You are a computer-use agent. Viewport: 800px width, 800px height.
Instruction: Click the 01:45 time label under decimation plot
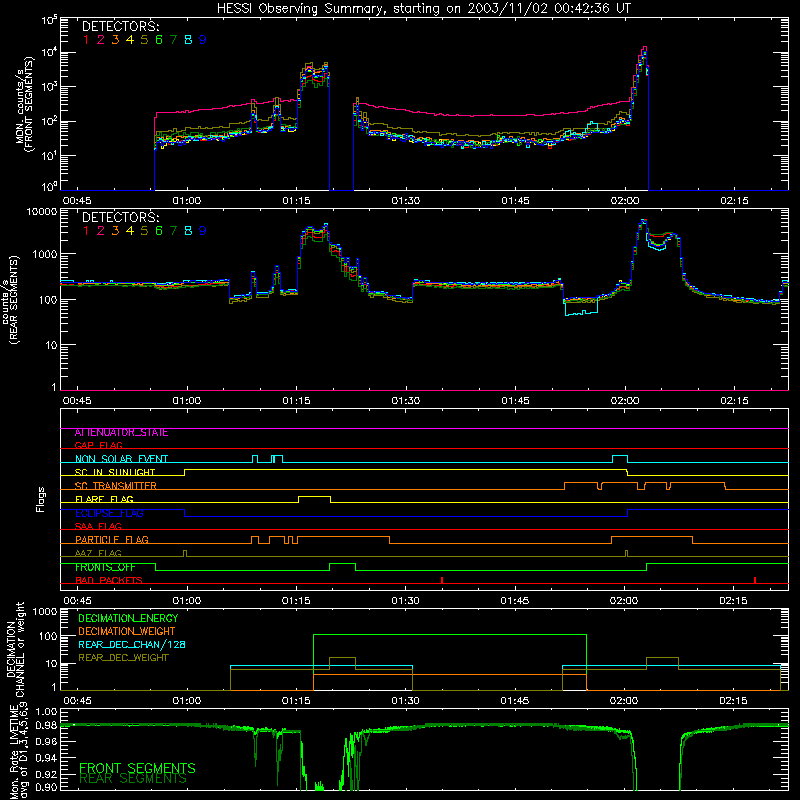[x=515, y=701]
